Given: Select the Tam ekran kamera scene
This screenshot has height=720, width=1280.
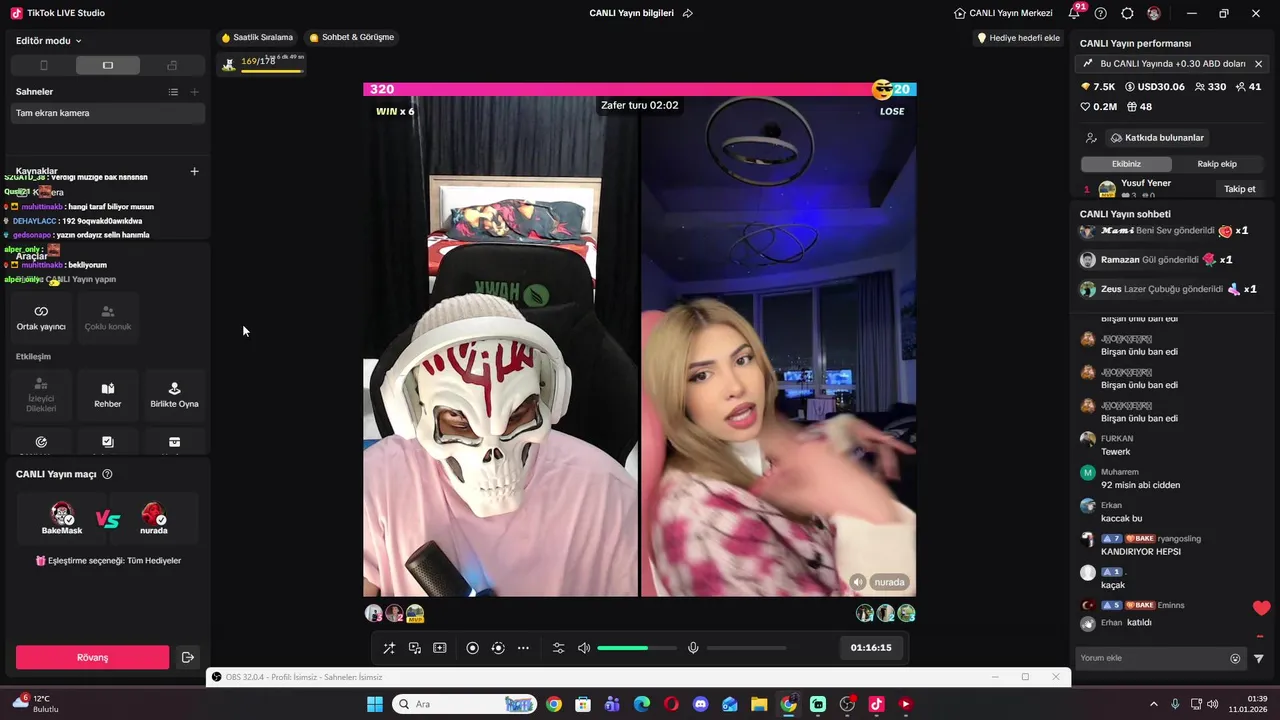Looking at the screenshot, I should click(108, 113).
